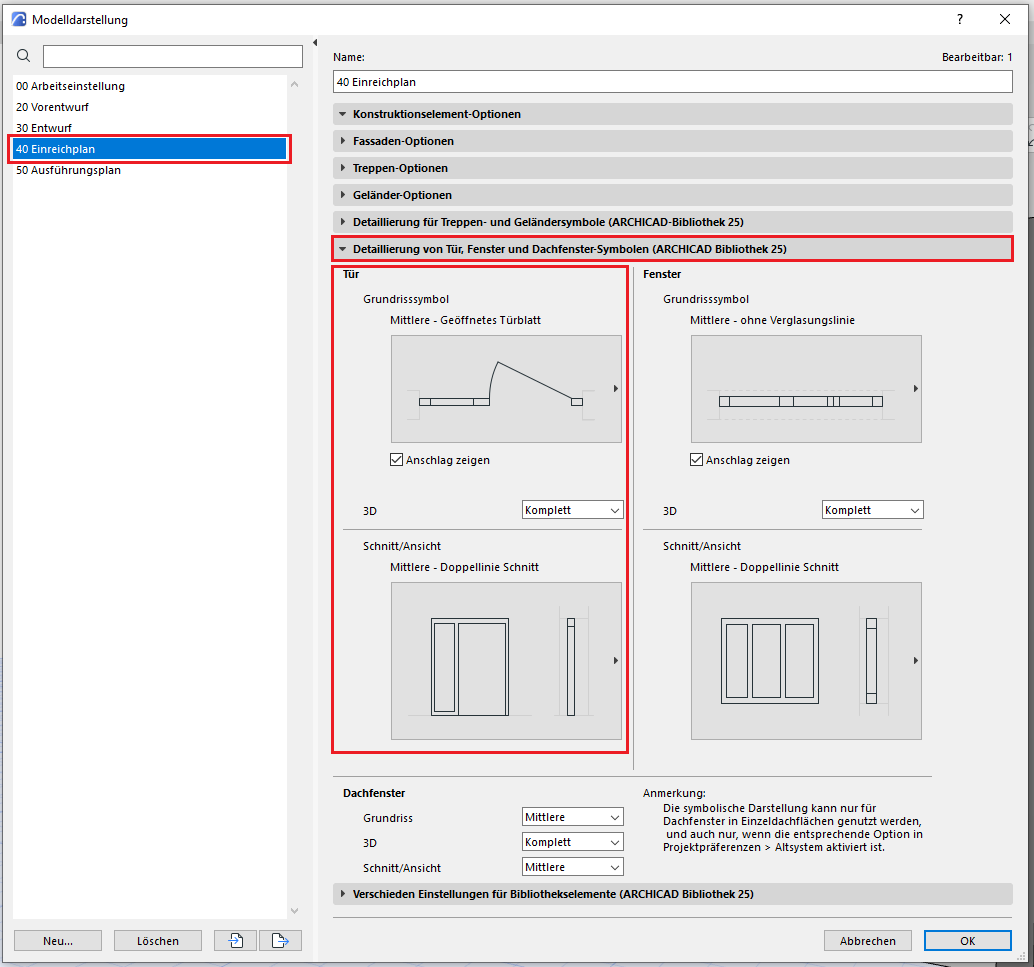Open the window floor plan symbol flyout arrow
The height and width of the screenshot is (967, 1034).
916,389
